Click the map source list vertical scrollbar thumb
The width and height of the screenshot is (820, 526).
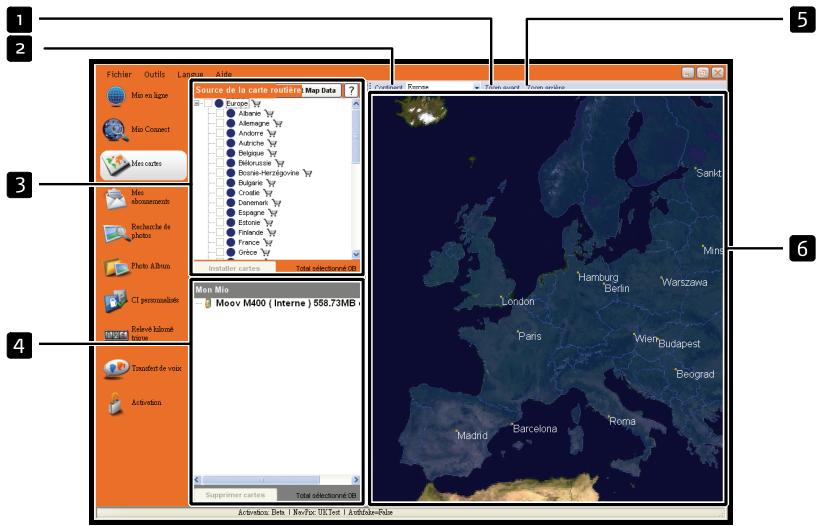click(356, 136)
